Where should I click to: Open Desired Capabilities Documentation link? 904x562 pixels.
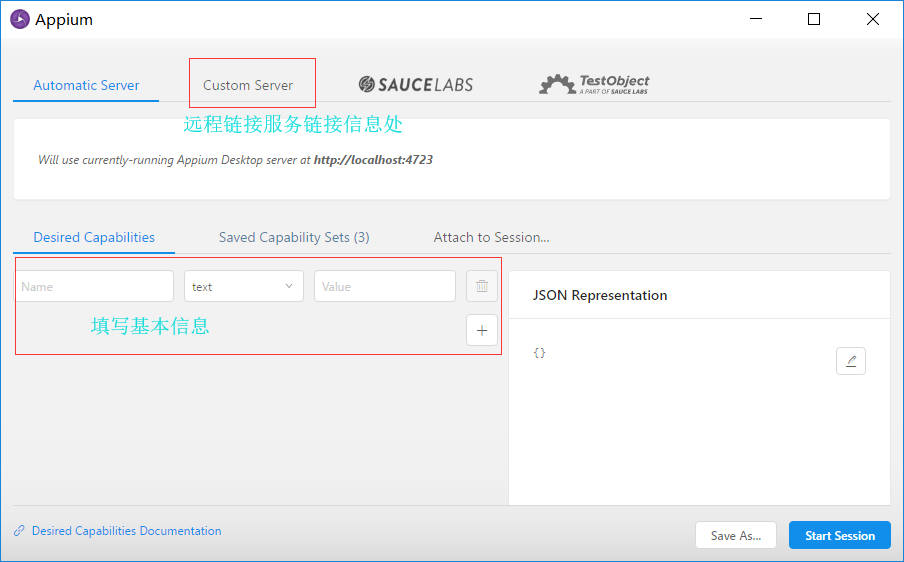point(126,531)
